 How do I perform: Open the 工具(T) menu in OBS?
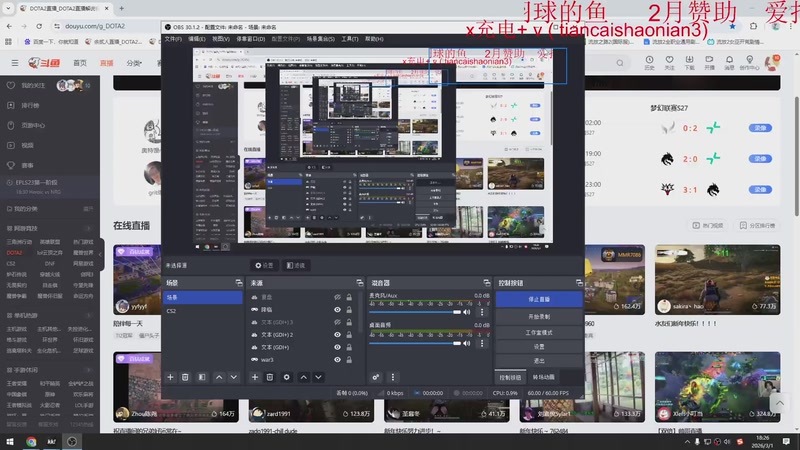tap(349, 39)
